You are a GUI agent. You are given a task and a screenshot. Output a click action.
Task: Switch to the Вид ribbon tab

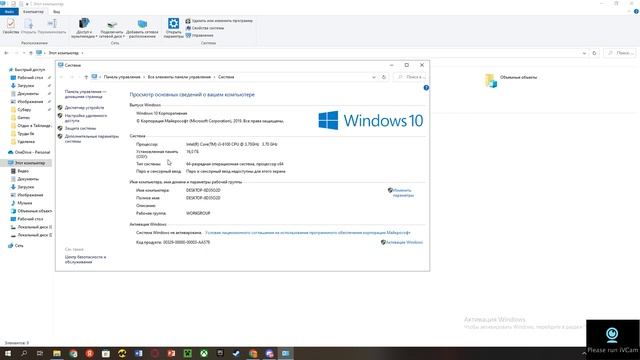point(56,11)
